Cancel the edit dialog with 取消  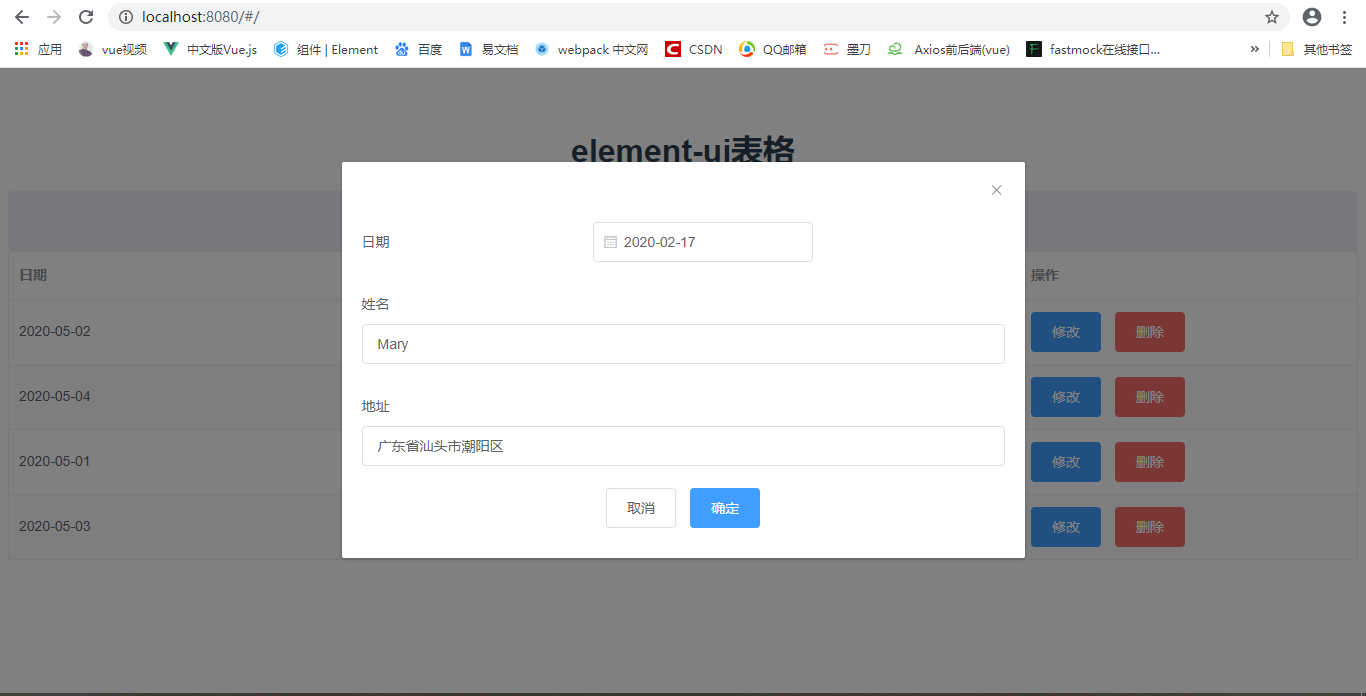tap(640, 508)
